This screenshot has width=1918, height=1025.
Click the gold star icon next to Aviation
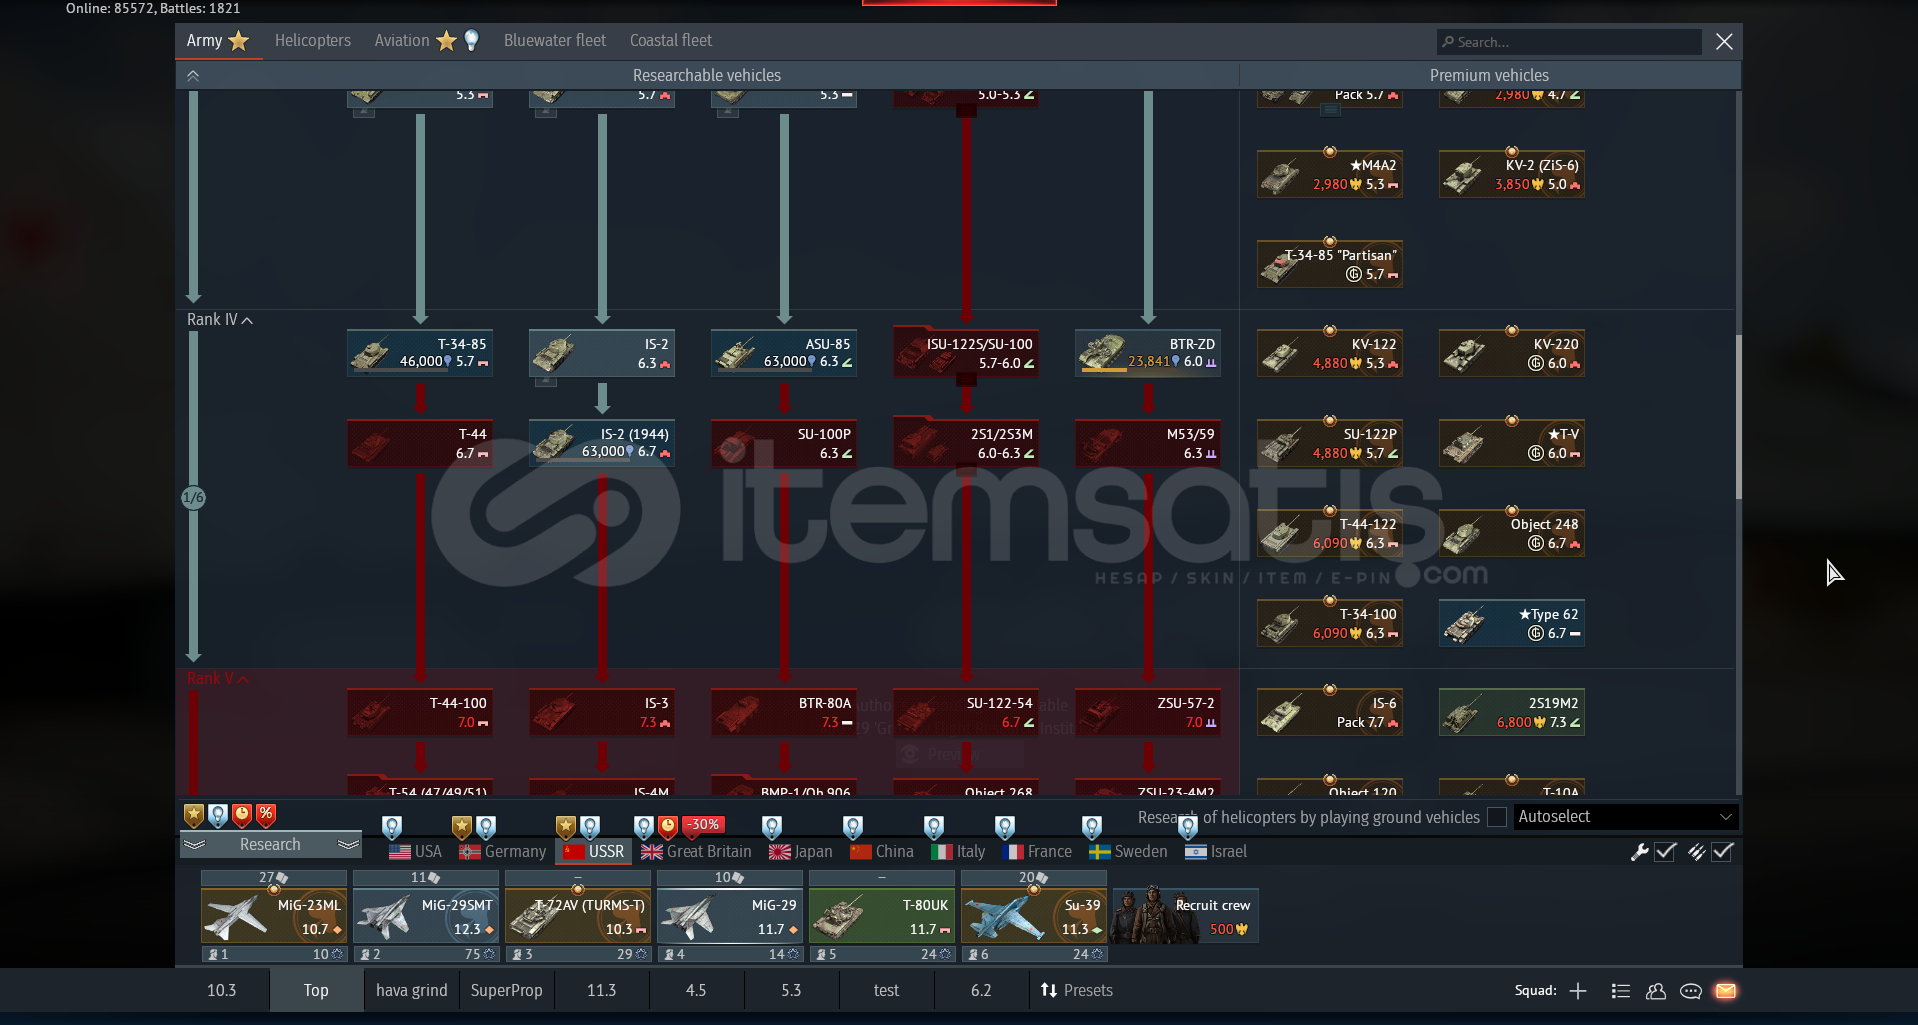[446, 40]
